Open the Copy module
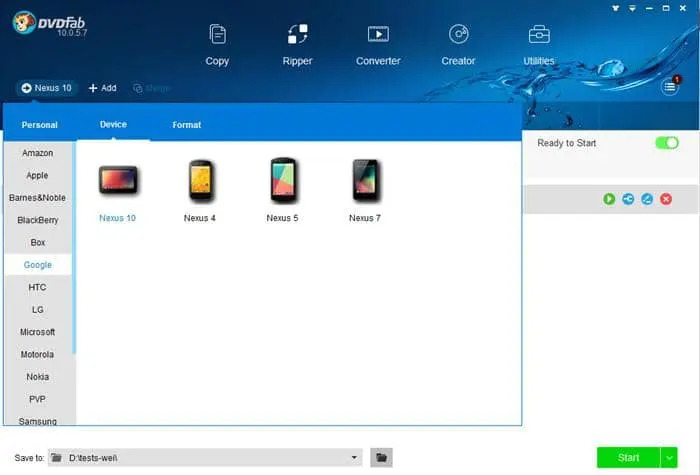 (x=217, y=45)
